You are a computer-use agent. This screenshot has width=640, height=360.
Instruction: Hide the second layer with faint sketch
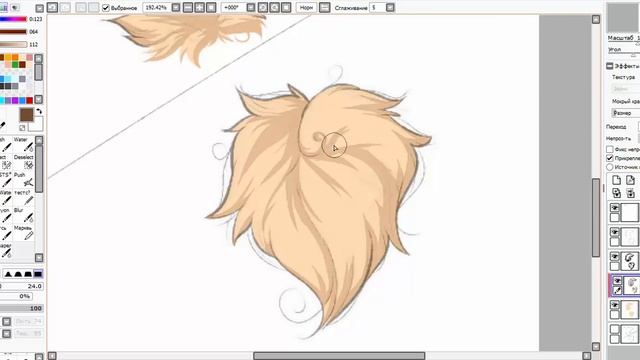[615, 232]
